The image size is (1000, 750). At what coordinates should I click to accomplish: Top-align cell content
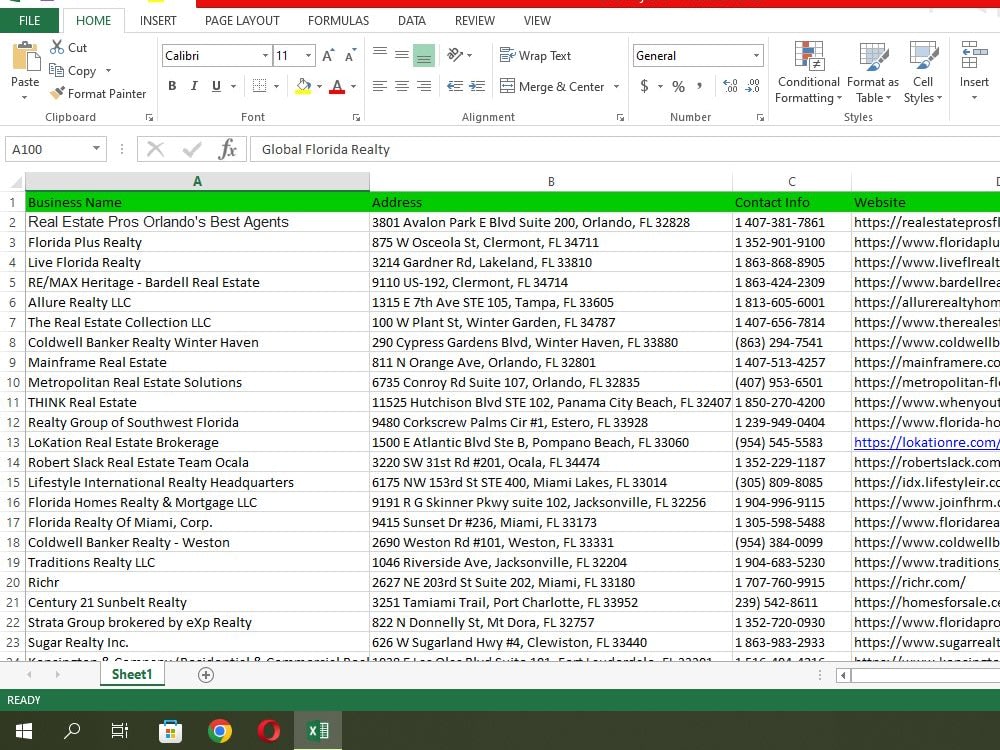click(x=379, y=55)
